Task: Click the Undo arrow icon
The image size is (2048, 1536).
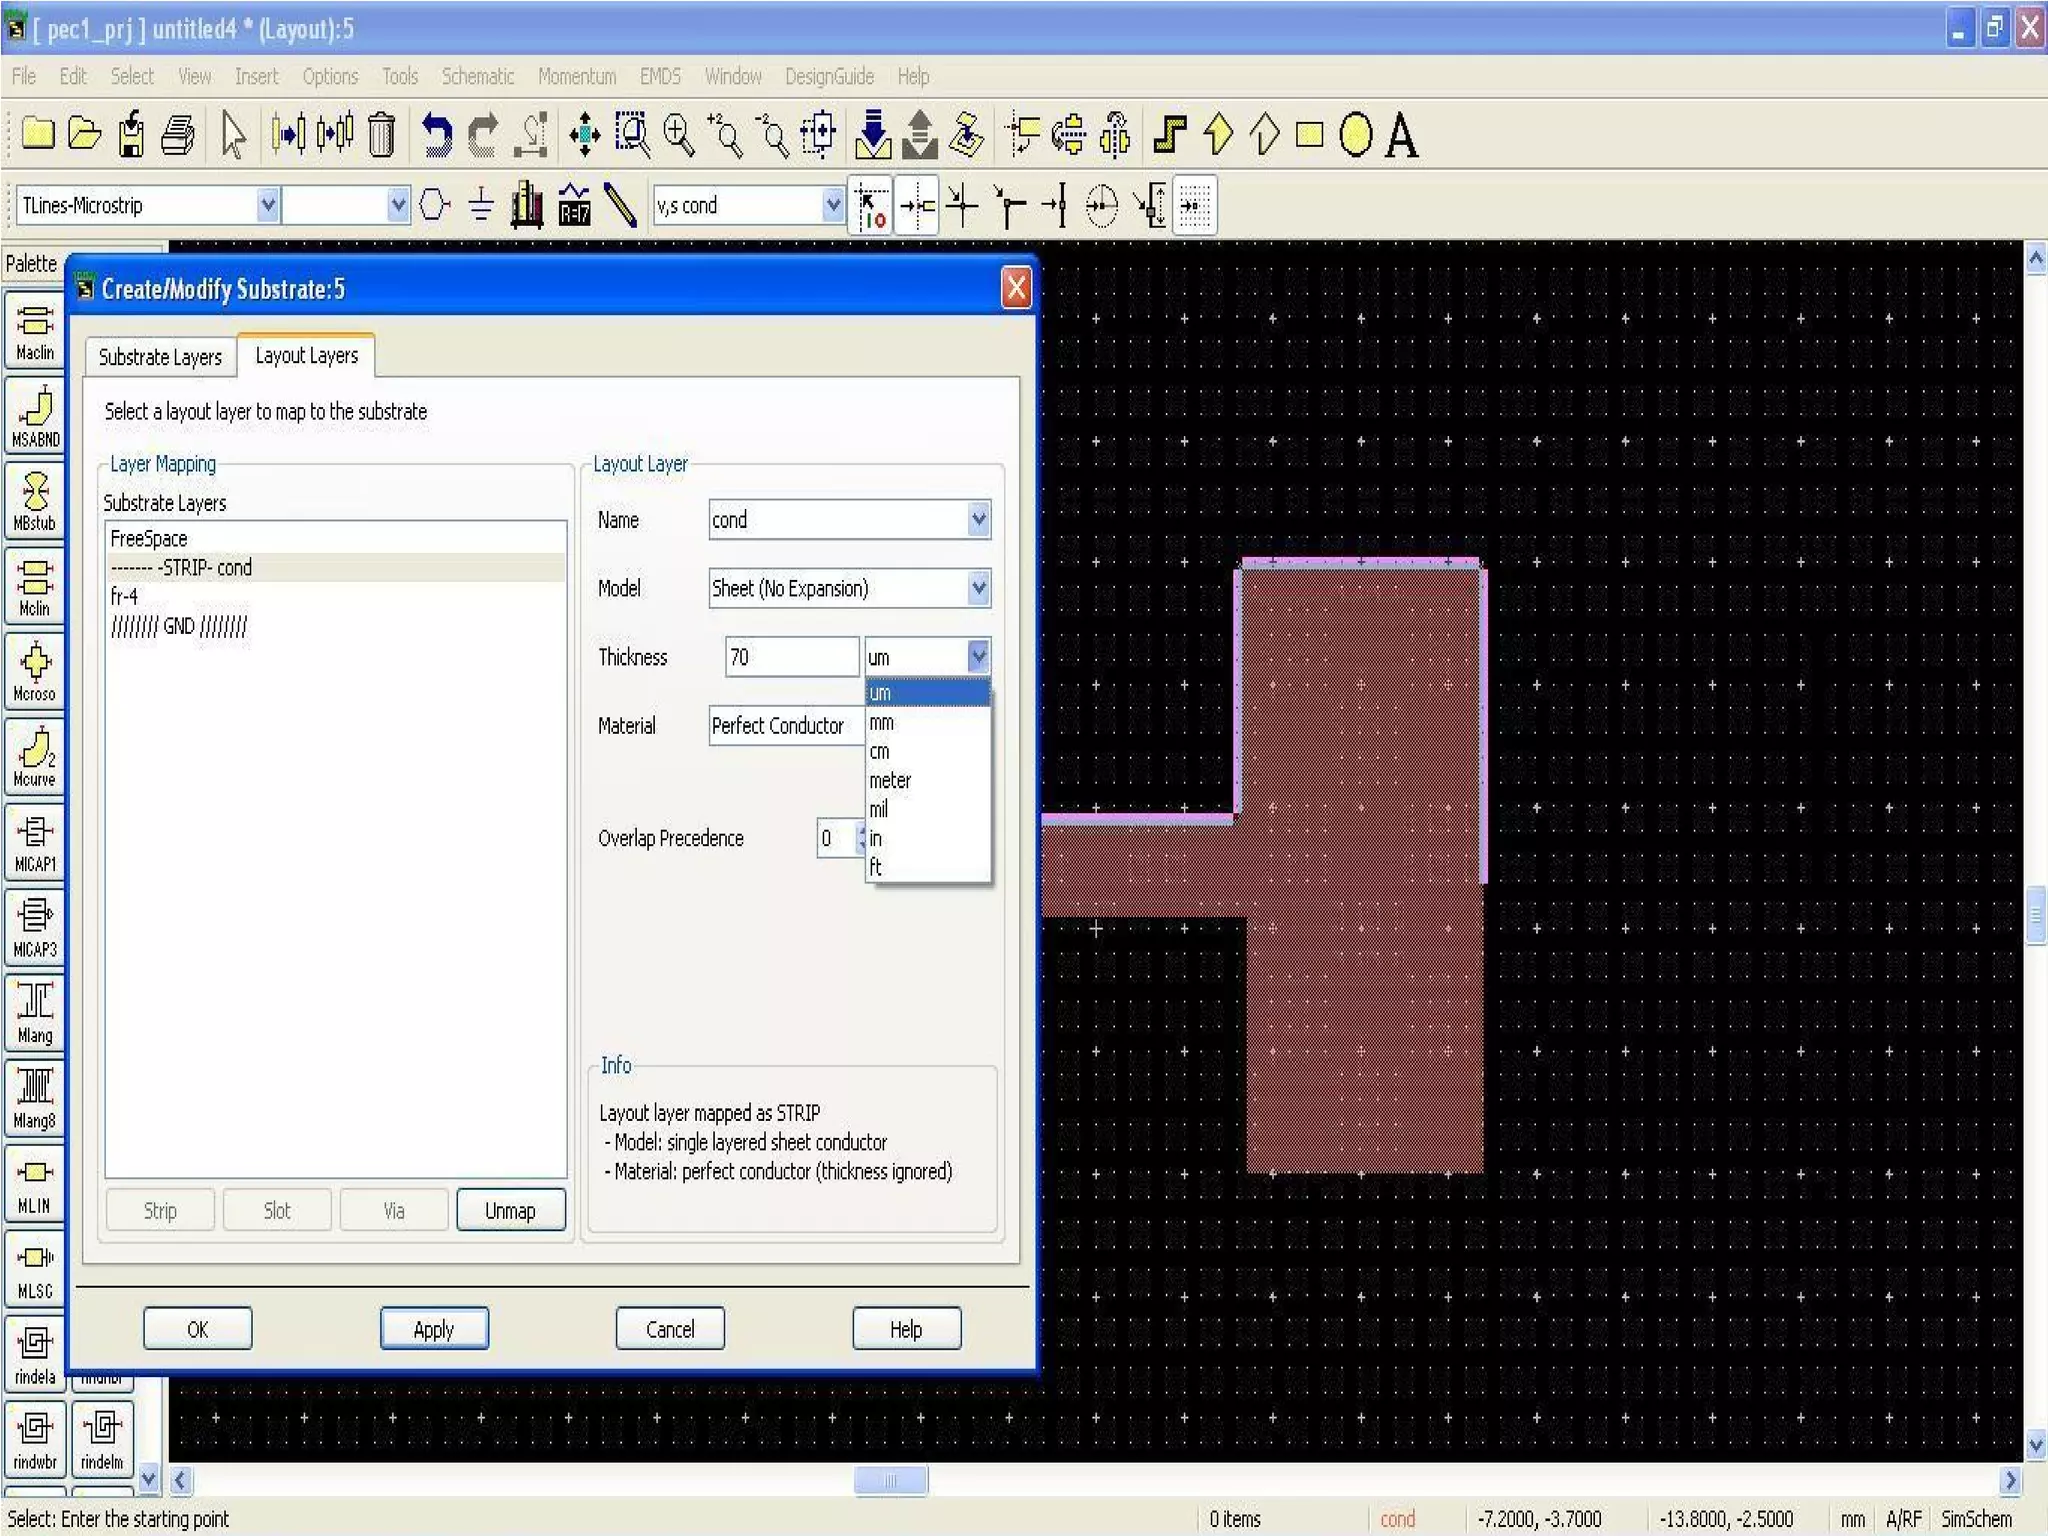Action: [435, 134]
